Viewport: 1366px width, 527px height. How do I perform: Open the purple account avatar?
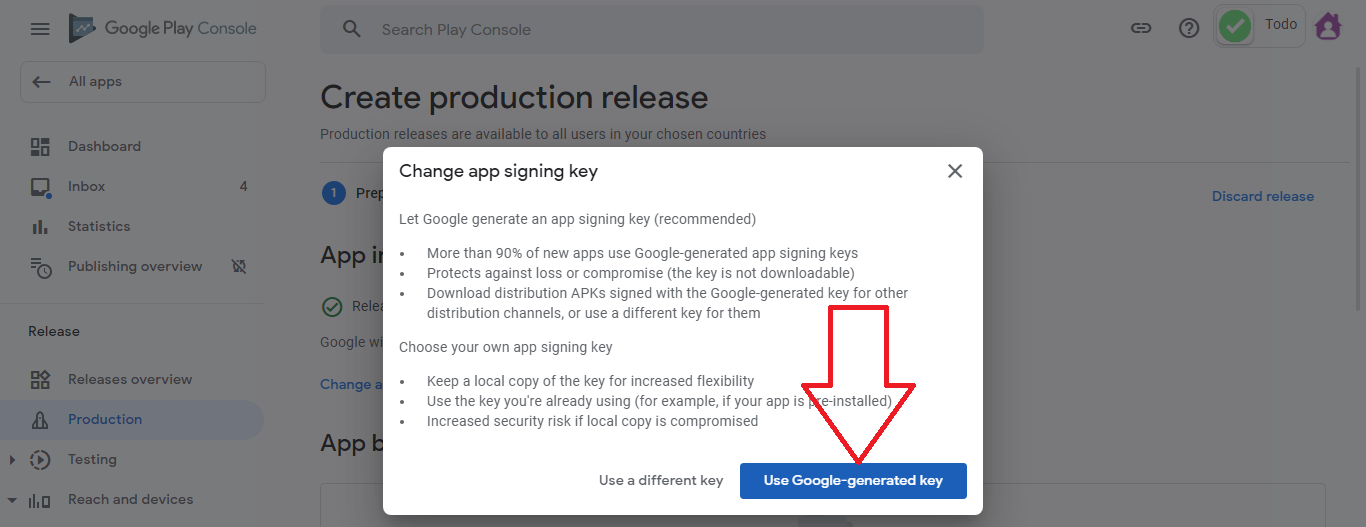pyautogui.click(x=1328, y=27)
